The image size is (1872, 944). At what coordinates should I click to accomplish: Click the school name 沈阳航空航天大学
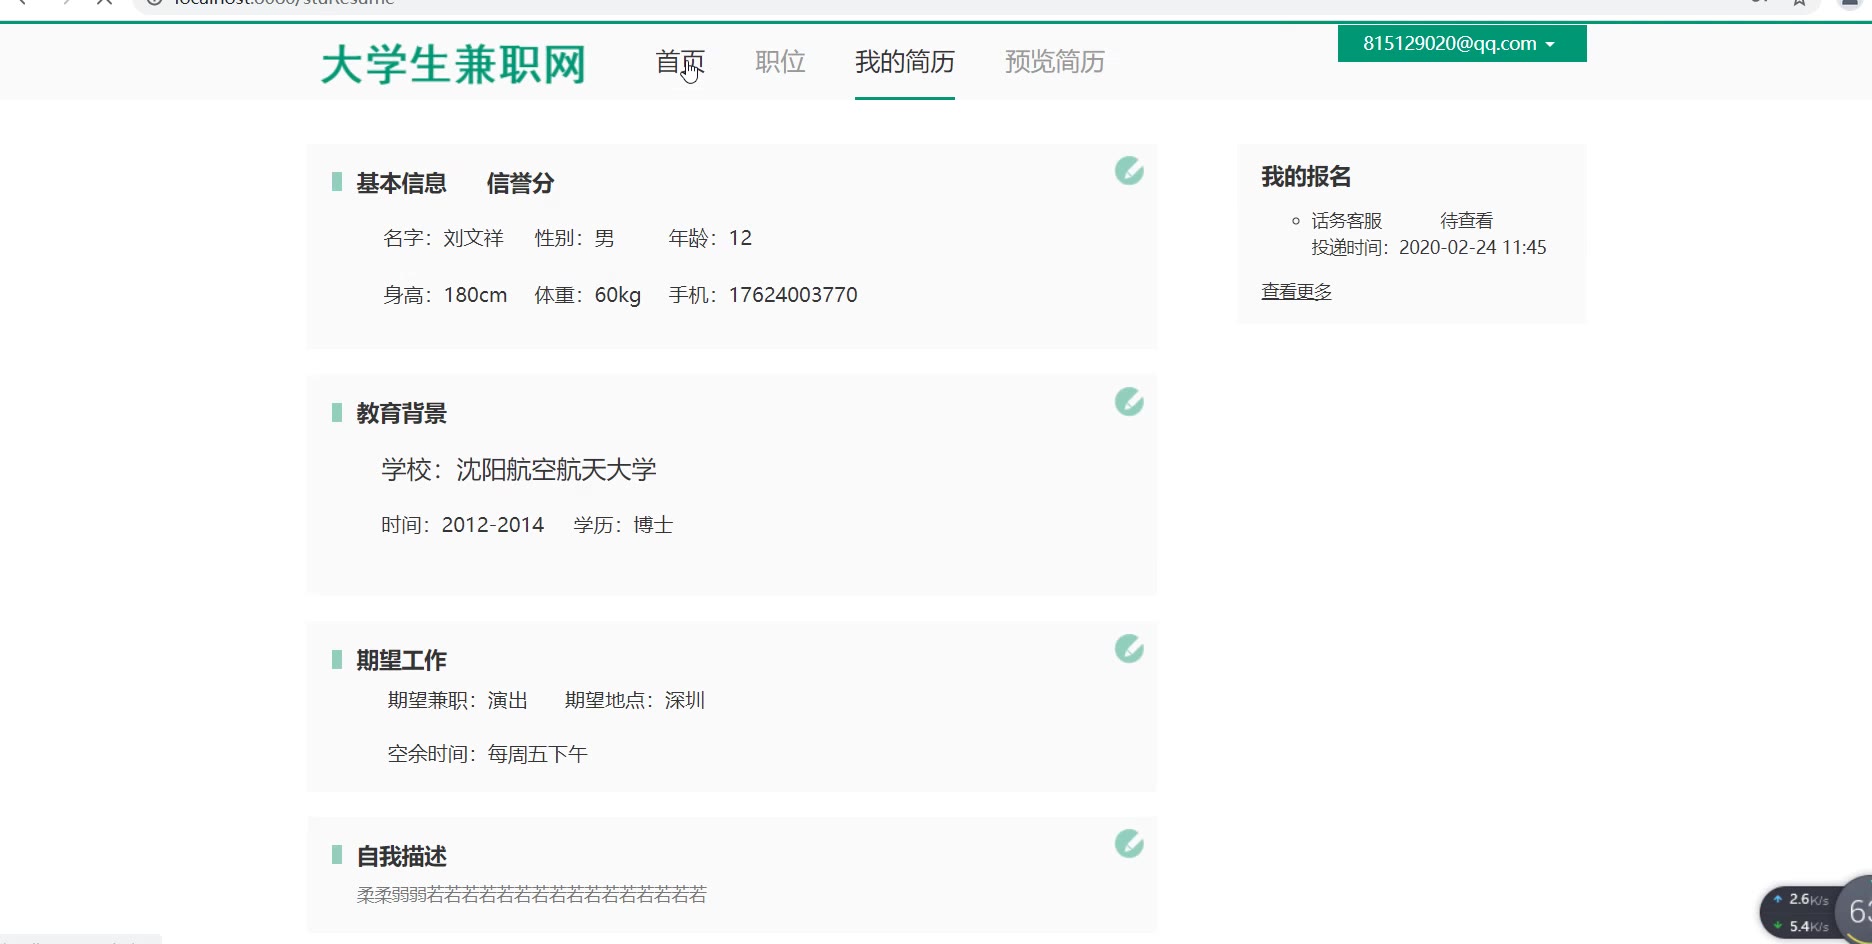[556, 470]
